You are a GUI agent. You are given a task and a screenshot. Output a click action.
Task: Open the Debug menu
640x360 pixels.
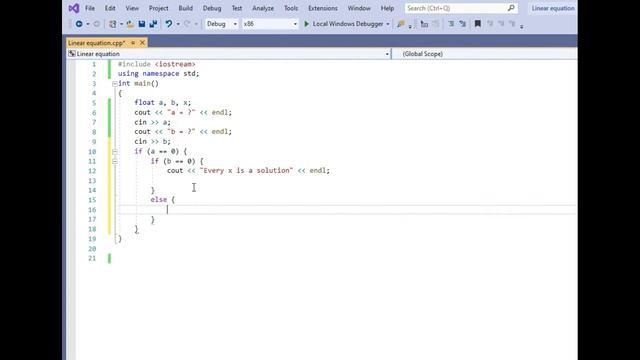click(x=212, y=8)
